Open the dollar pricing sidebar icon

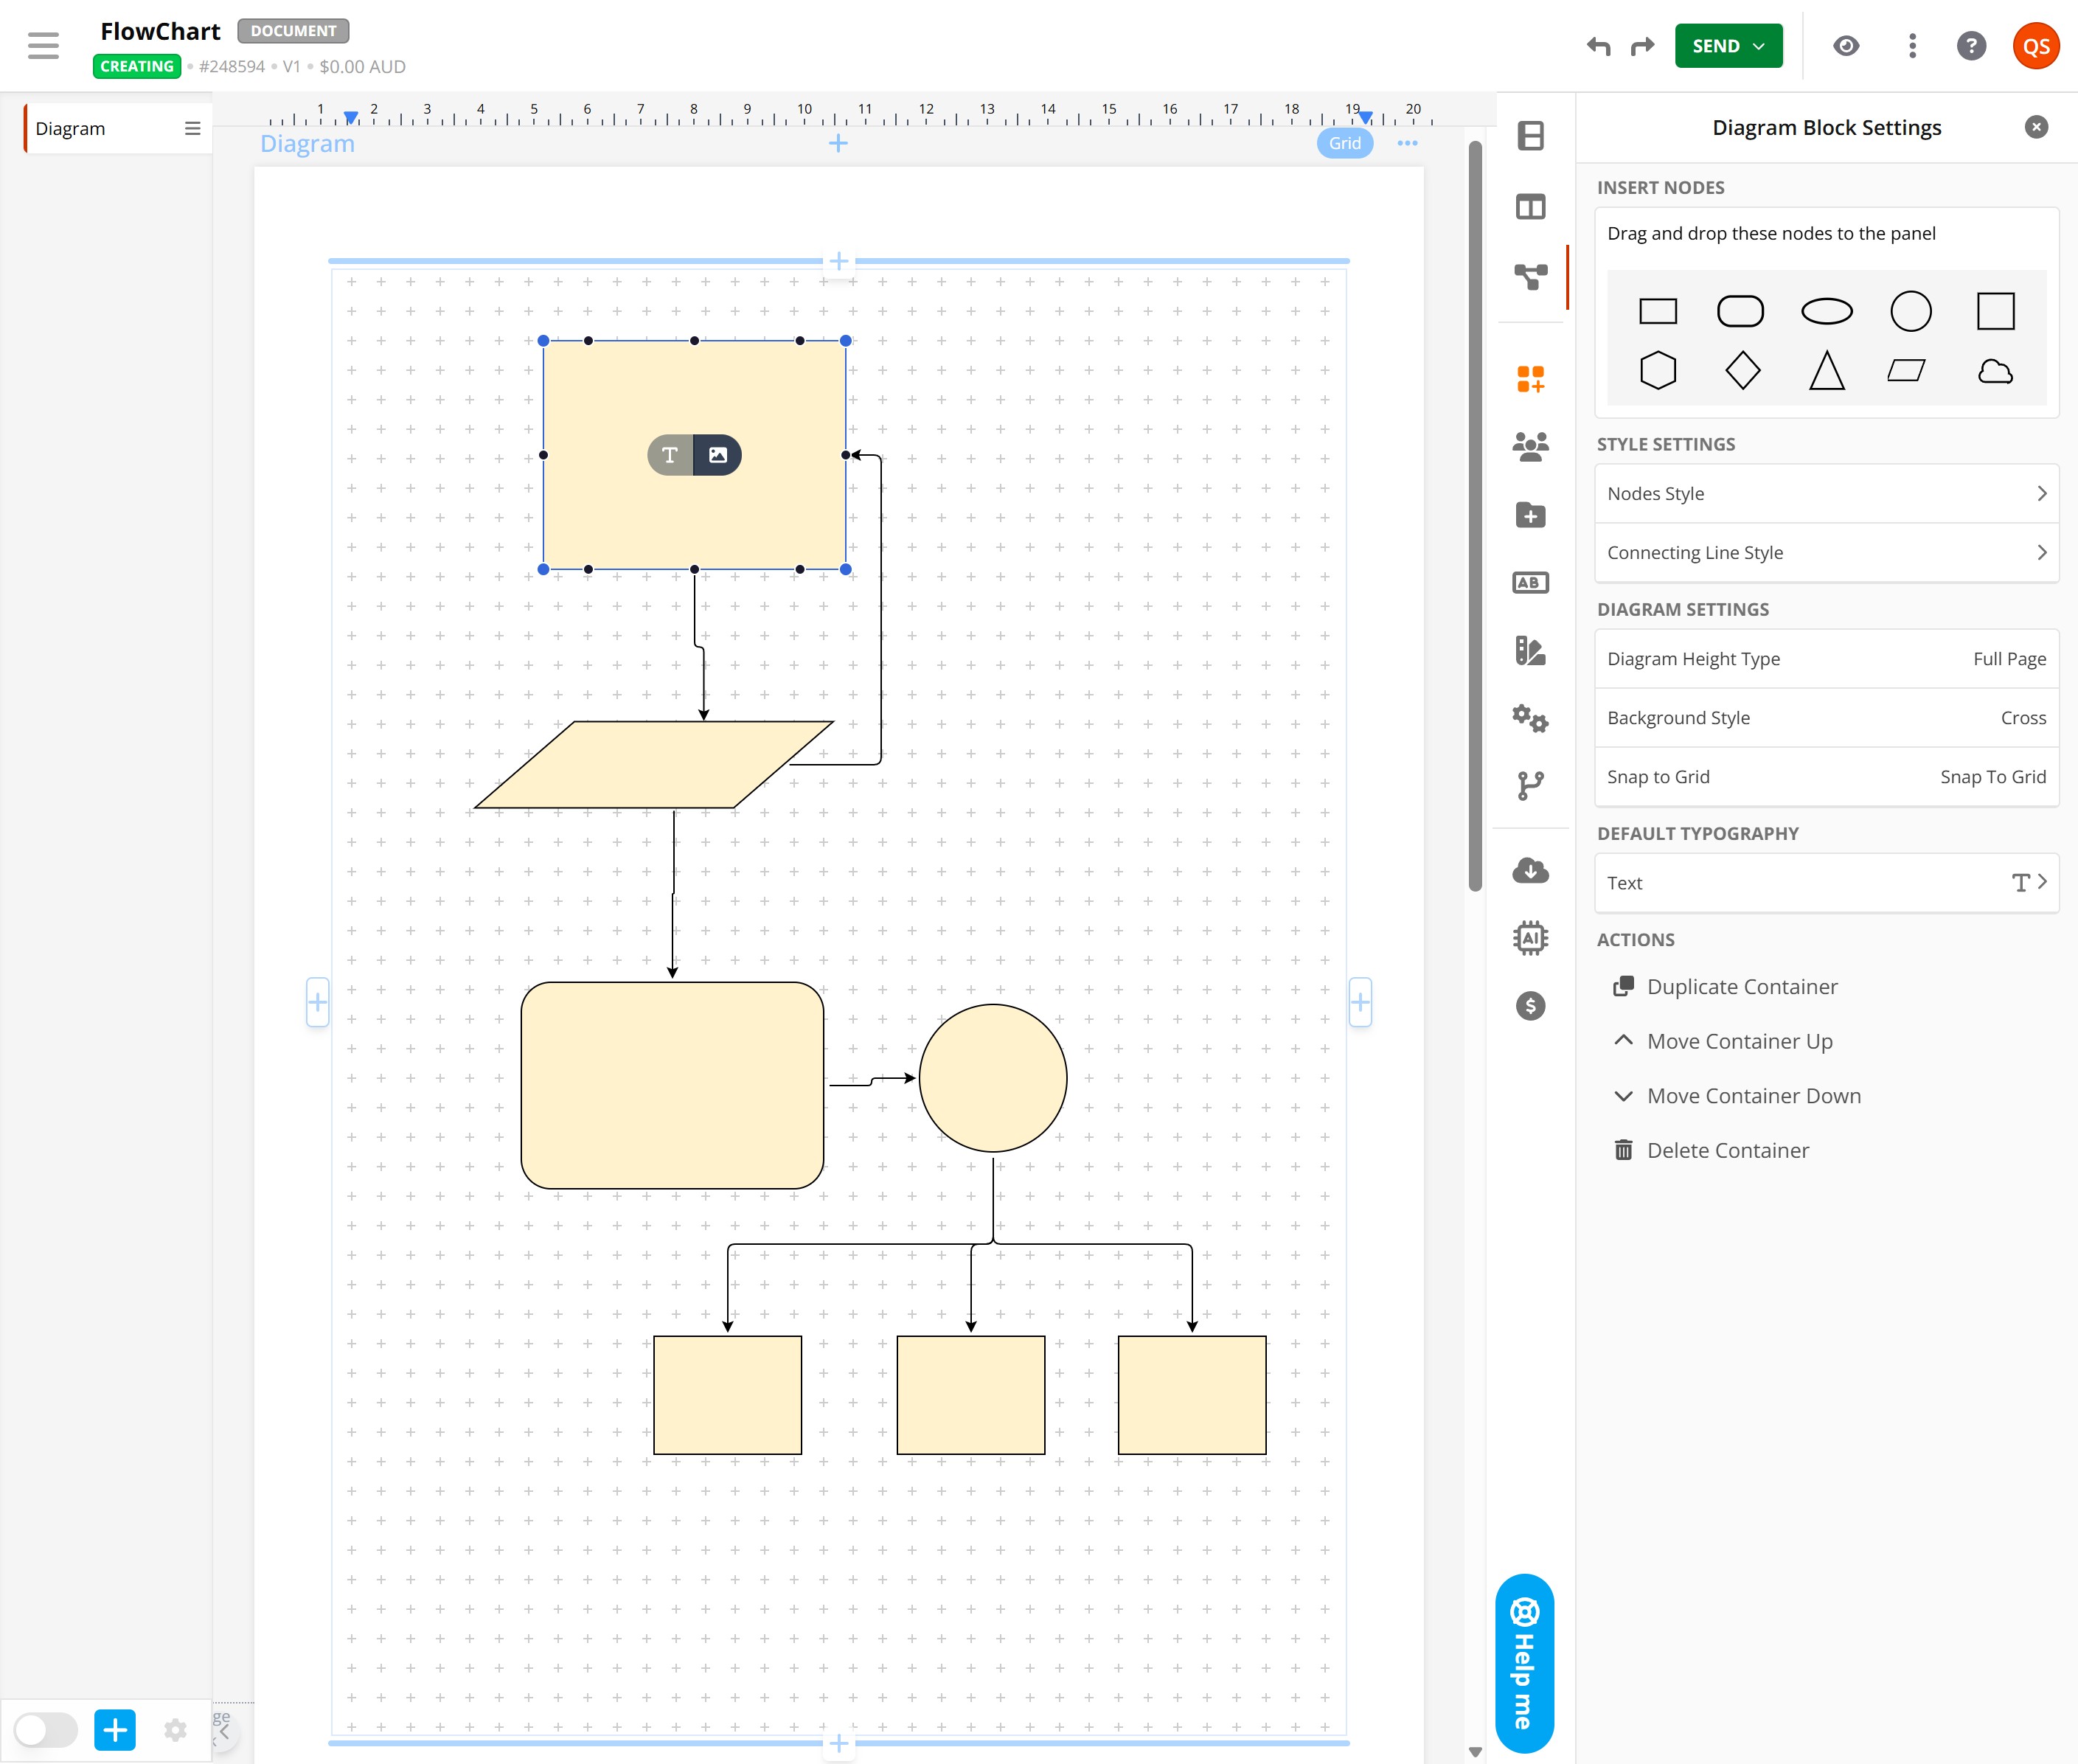click(x=1530, y=1006)
